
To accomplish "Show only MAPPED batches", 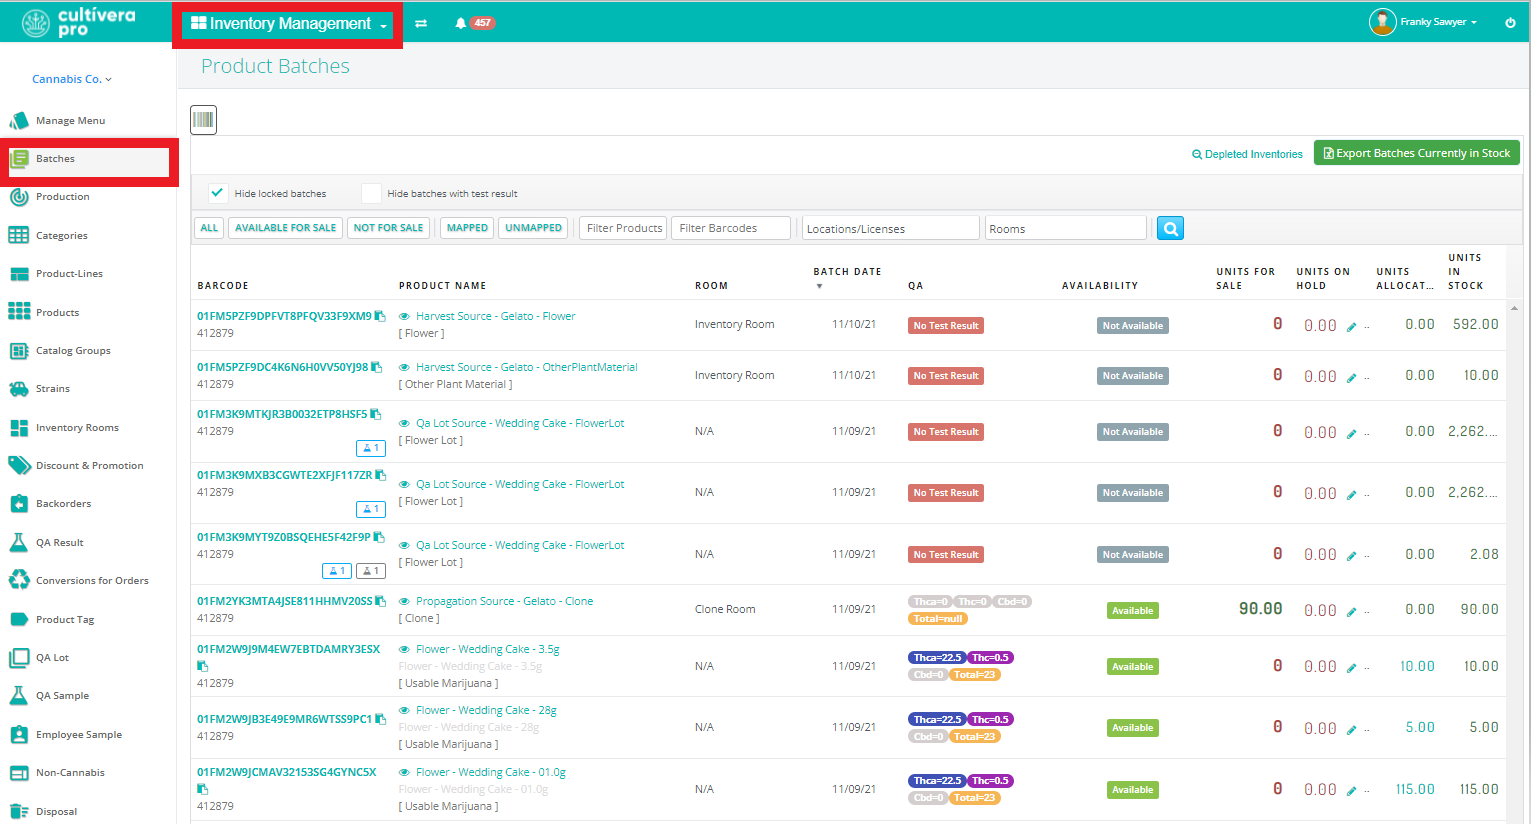I will click(467, 228).
